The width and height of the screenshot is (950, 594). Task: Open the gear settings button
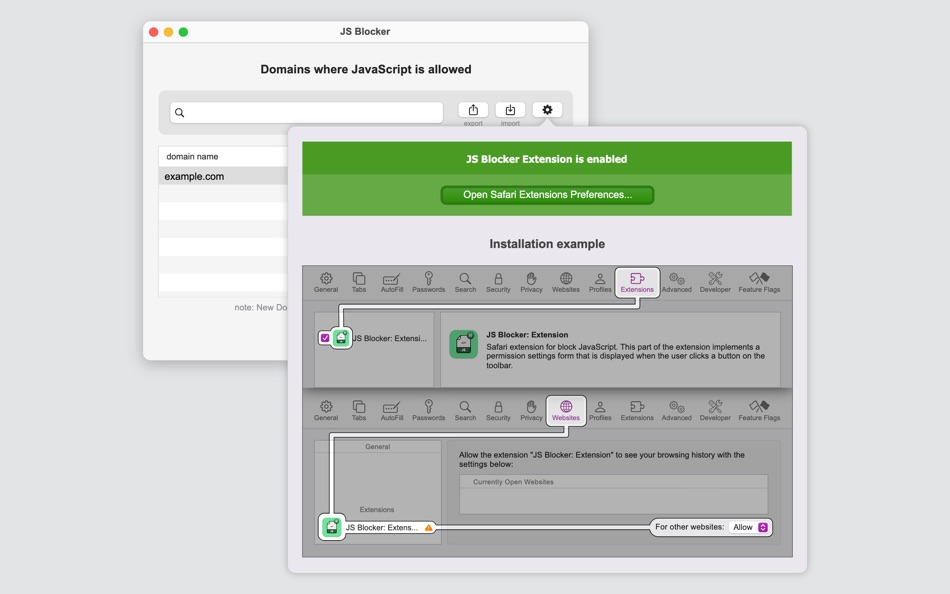547,110
